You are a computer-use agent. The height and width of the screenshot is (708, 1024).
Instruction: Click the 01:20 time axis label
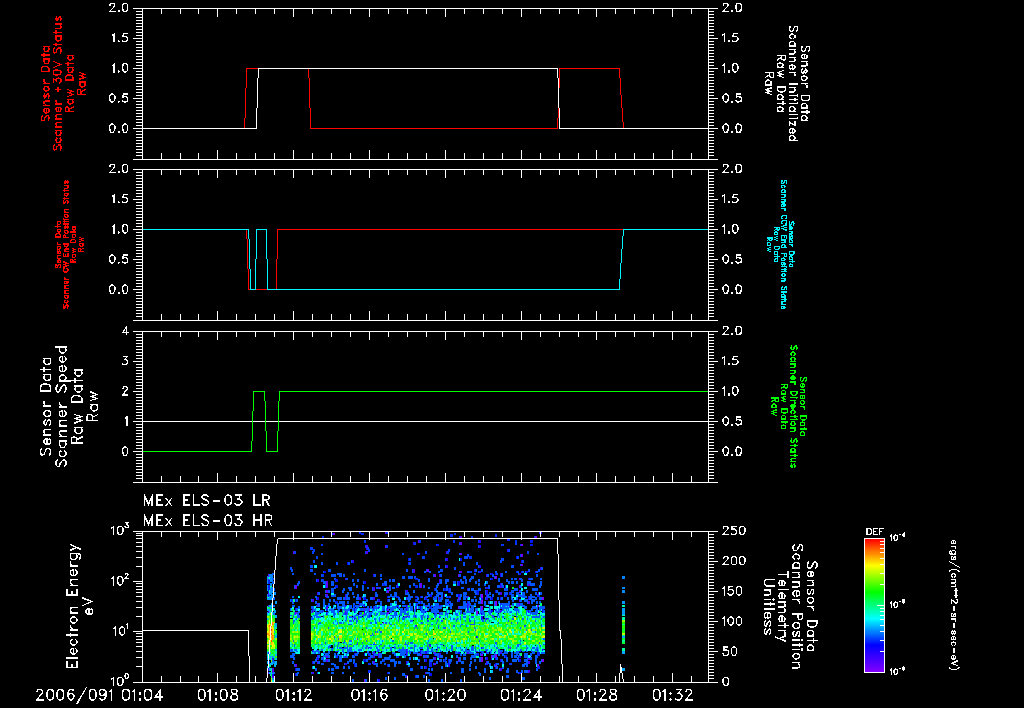click(445, 695)
